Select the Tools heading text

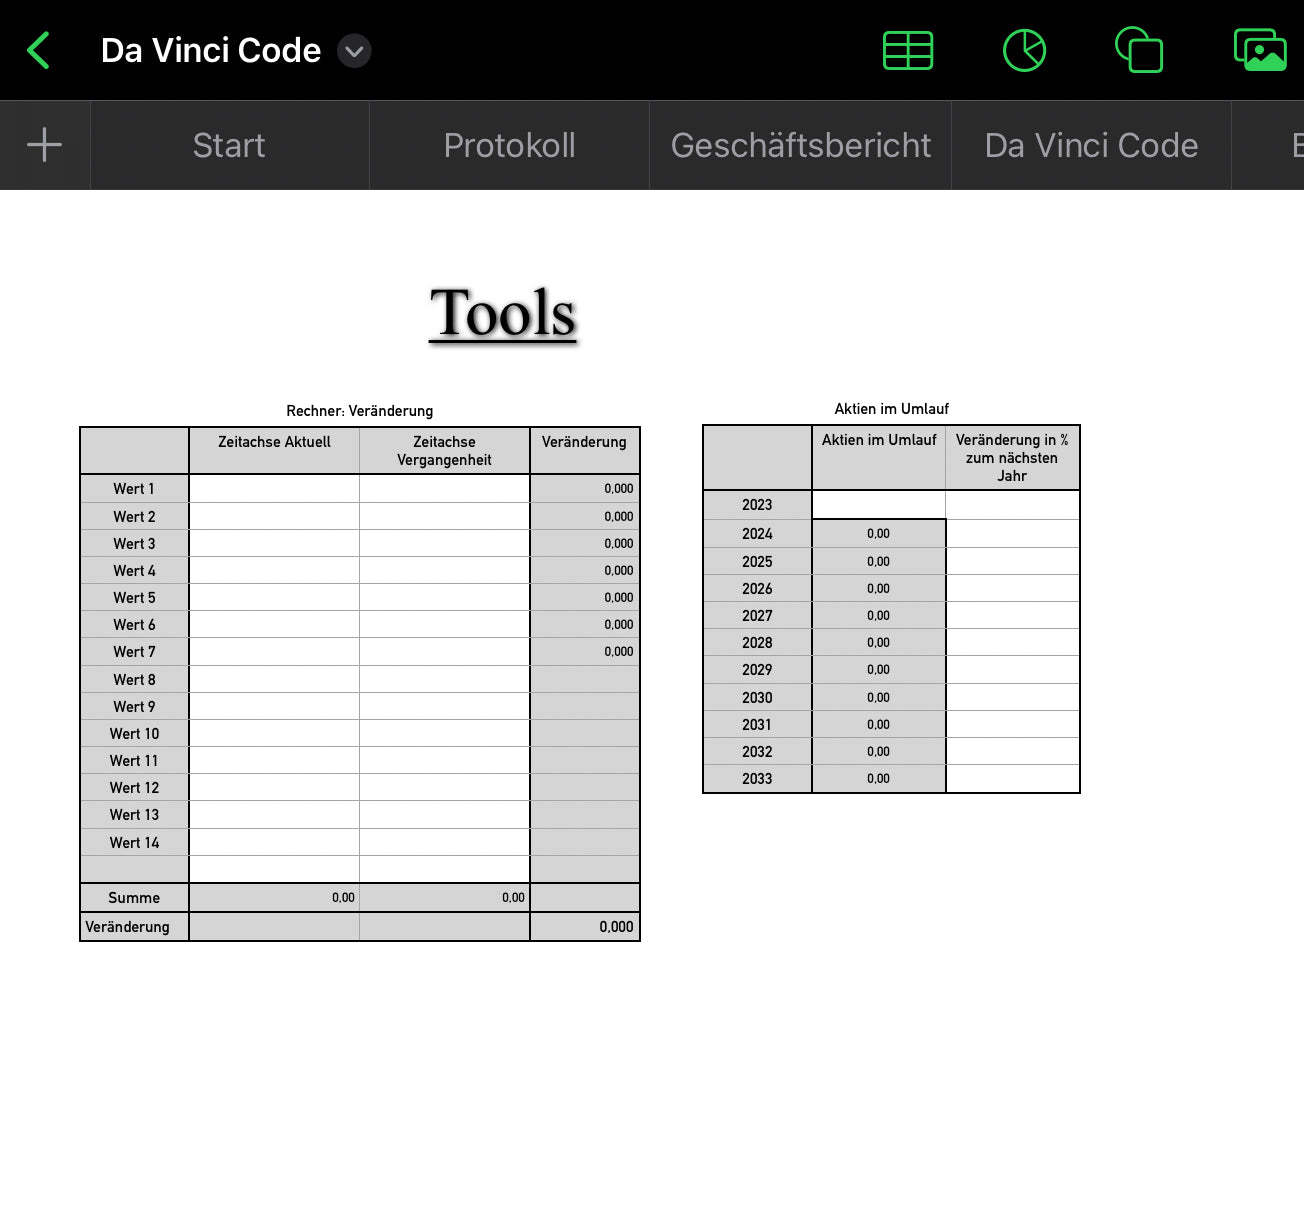click(503, 313)
